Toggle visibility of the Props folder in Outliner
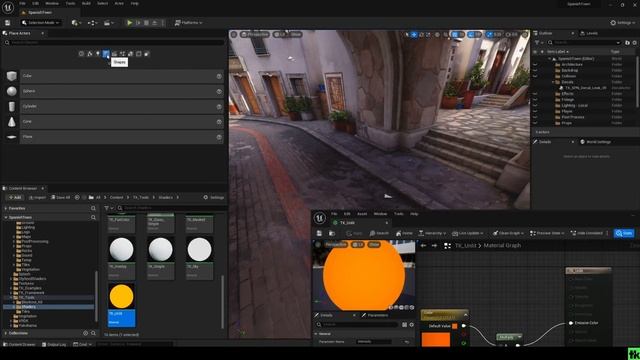Screen dimensions: 640x360 tap(535, 123)
